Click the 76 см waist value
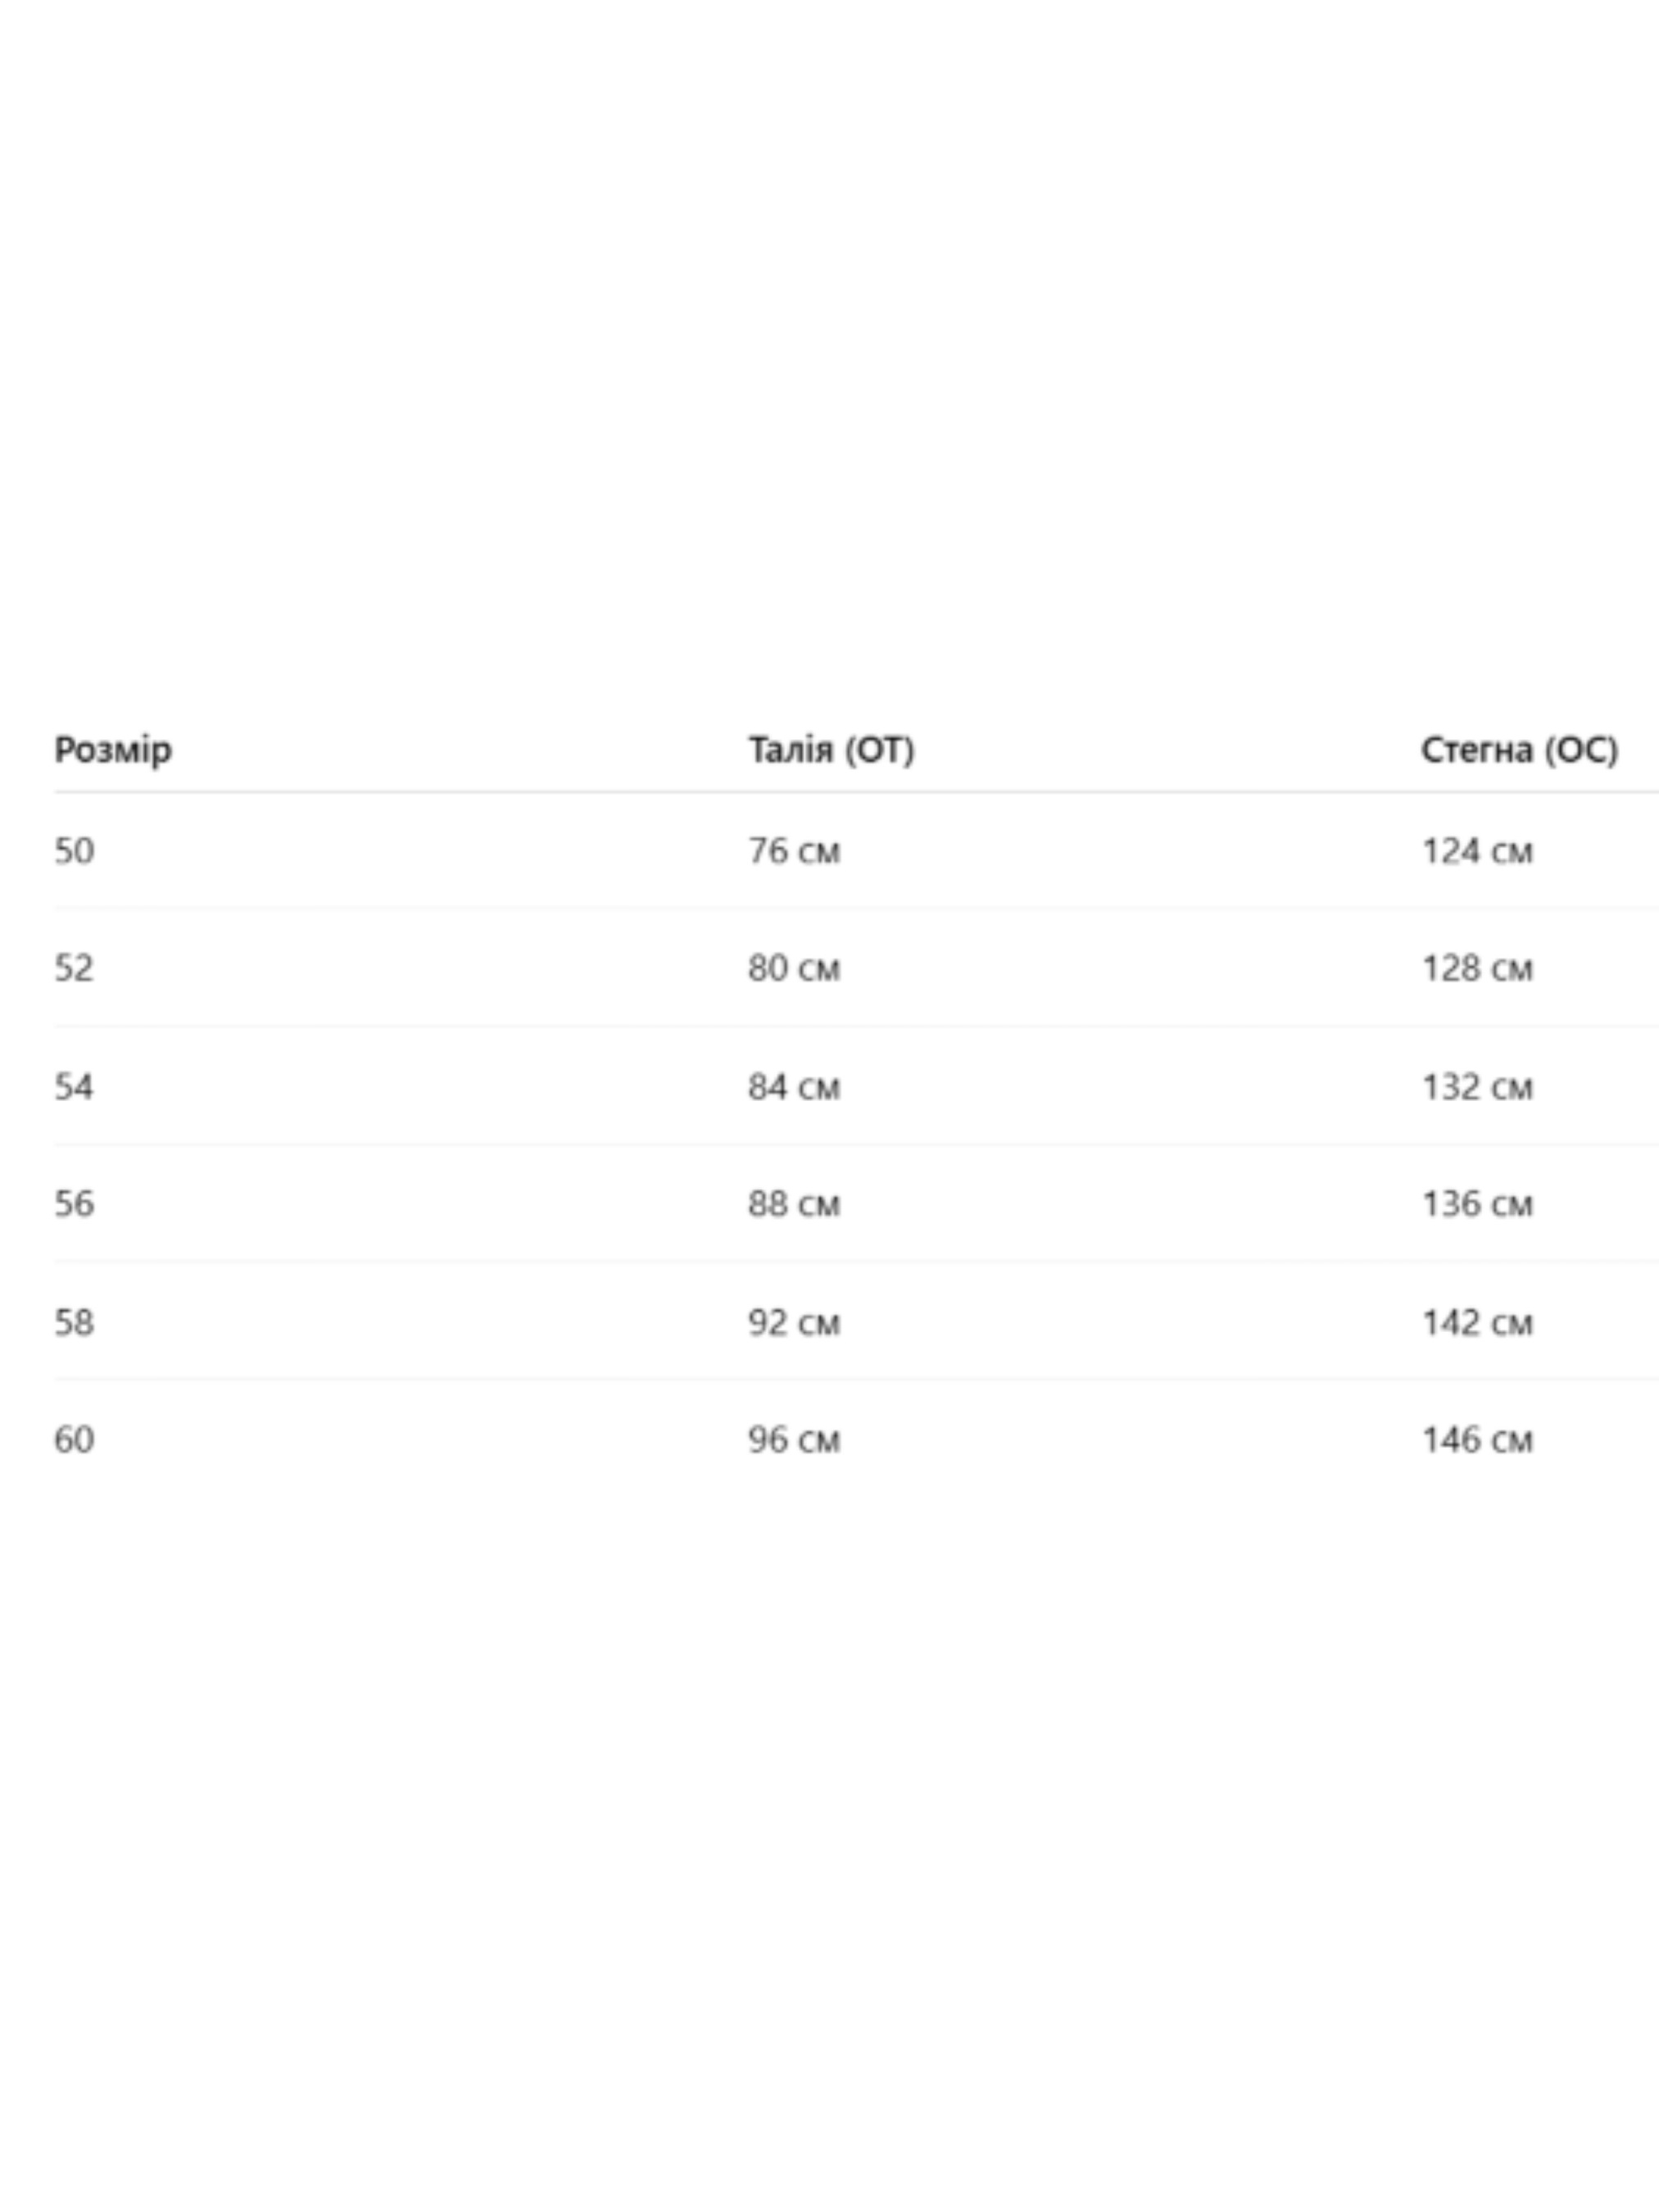The width and height of the screenshot is (1659, 2212). (794, 851)
